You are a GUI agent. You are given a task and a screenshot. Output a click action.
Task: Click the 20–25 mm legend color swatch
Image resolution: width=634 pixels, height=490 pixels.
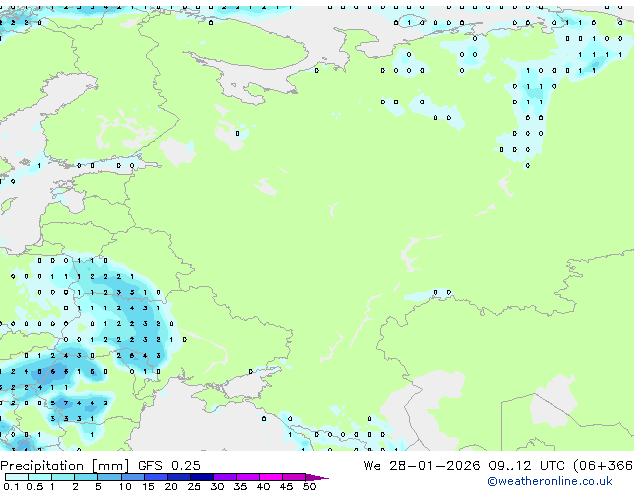[179, 477]
